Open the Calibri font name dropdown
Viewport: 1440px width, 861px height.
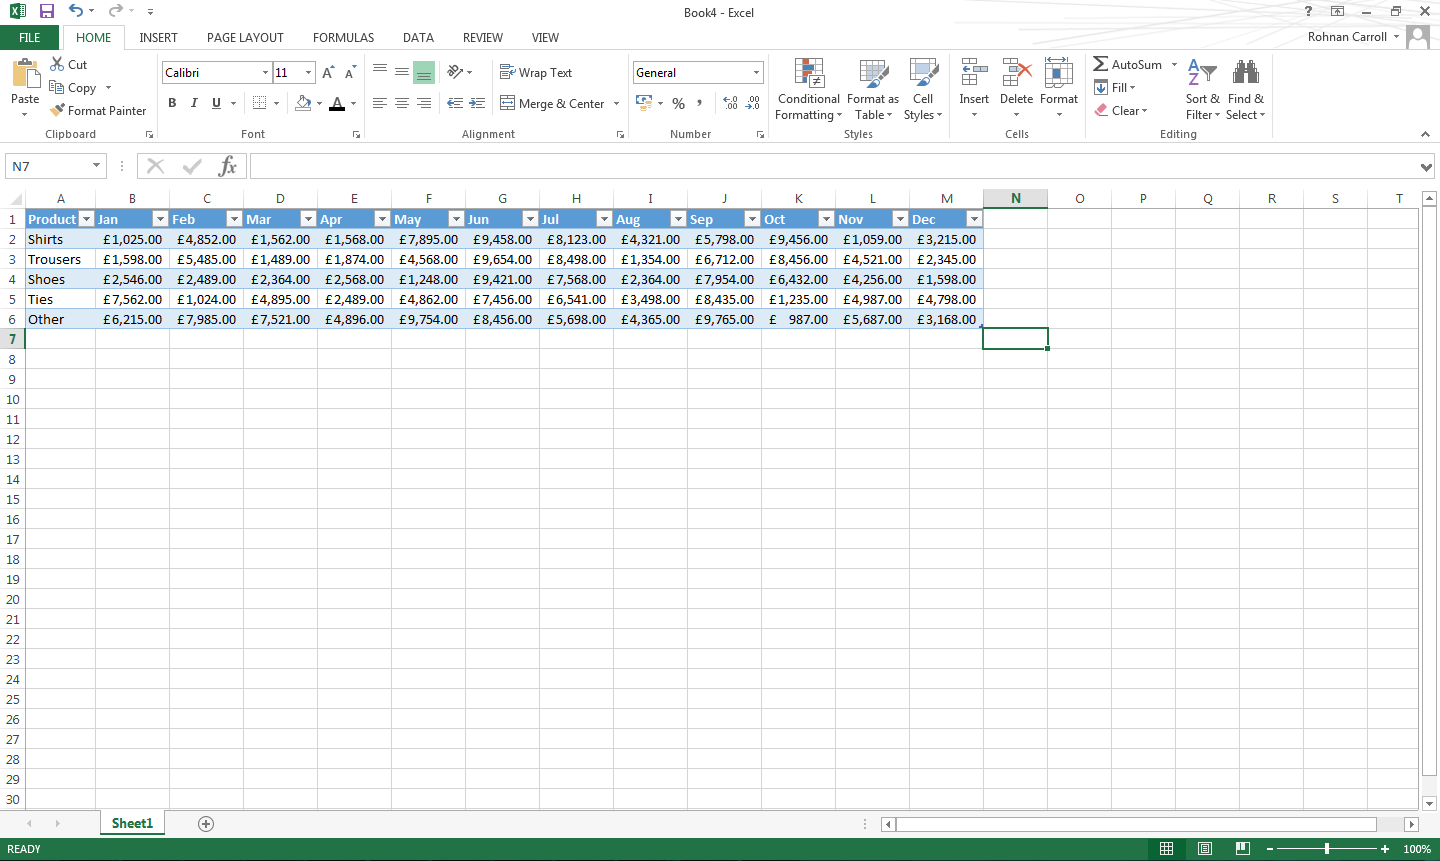click(265, 72)
